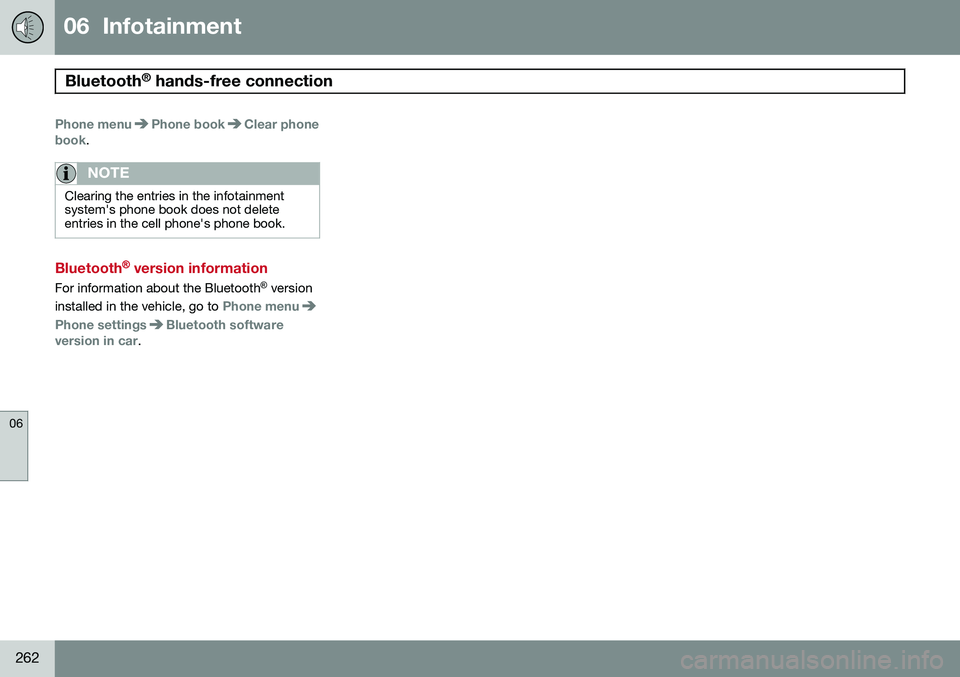
Task: Click 'Phone menu' in the Clear phone book path
Action: click(93, 124)
